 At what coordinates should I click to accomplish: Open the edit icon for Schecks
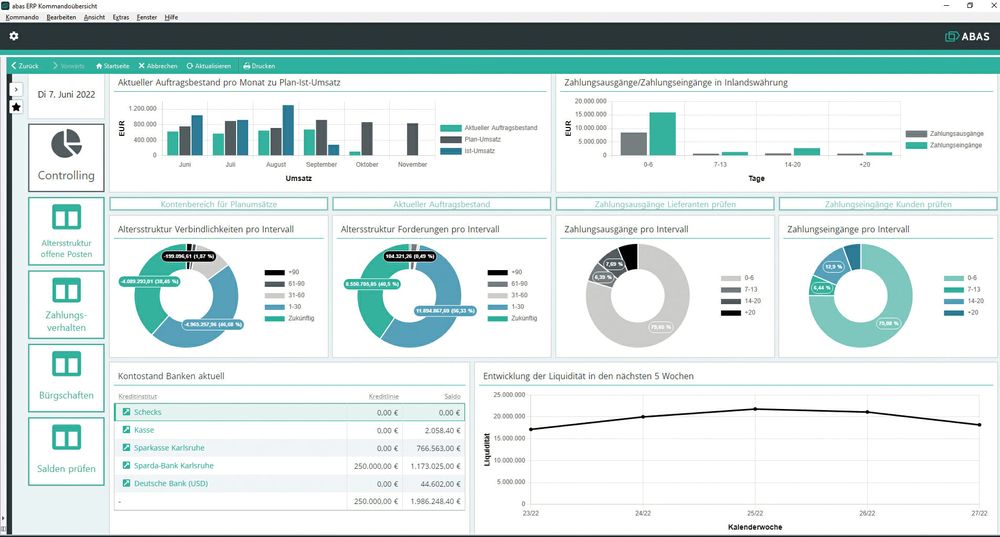(126, 412)
